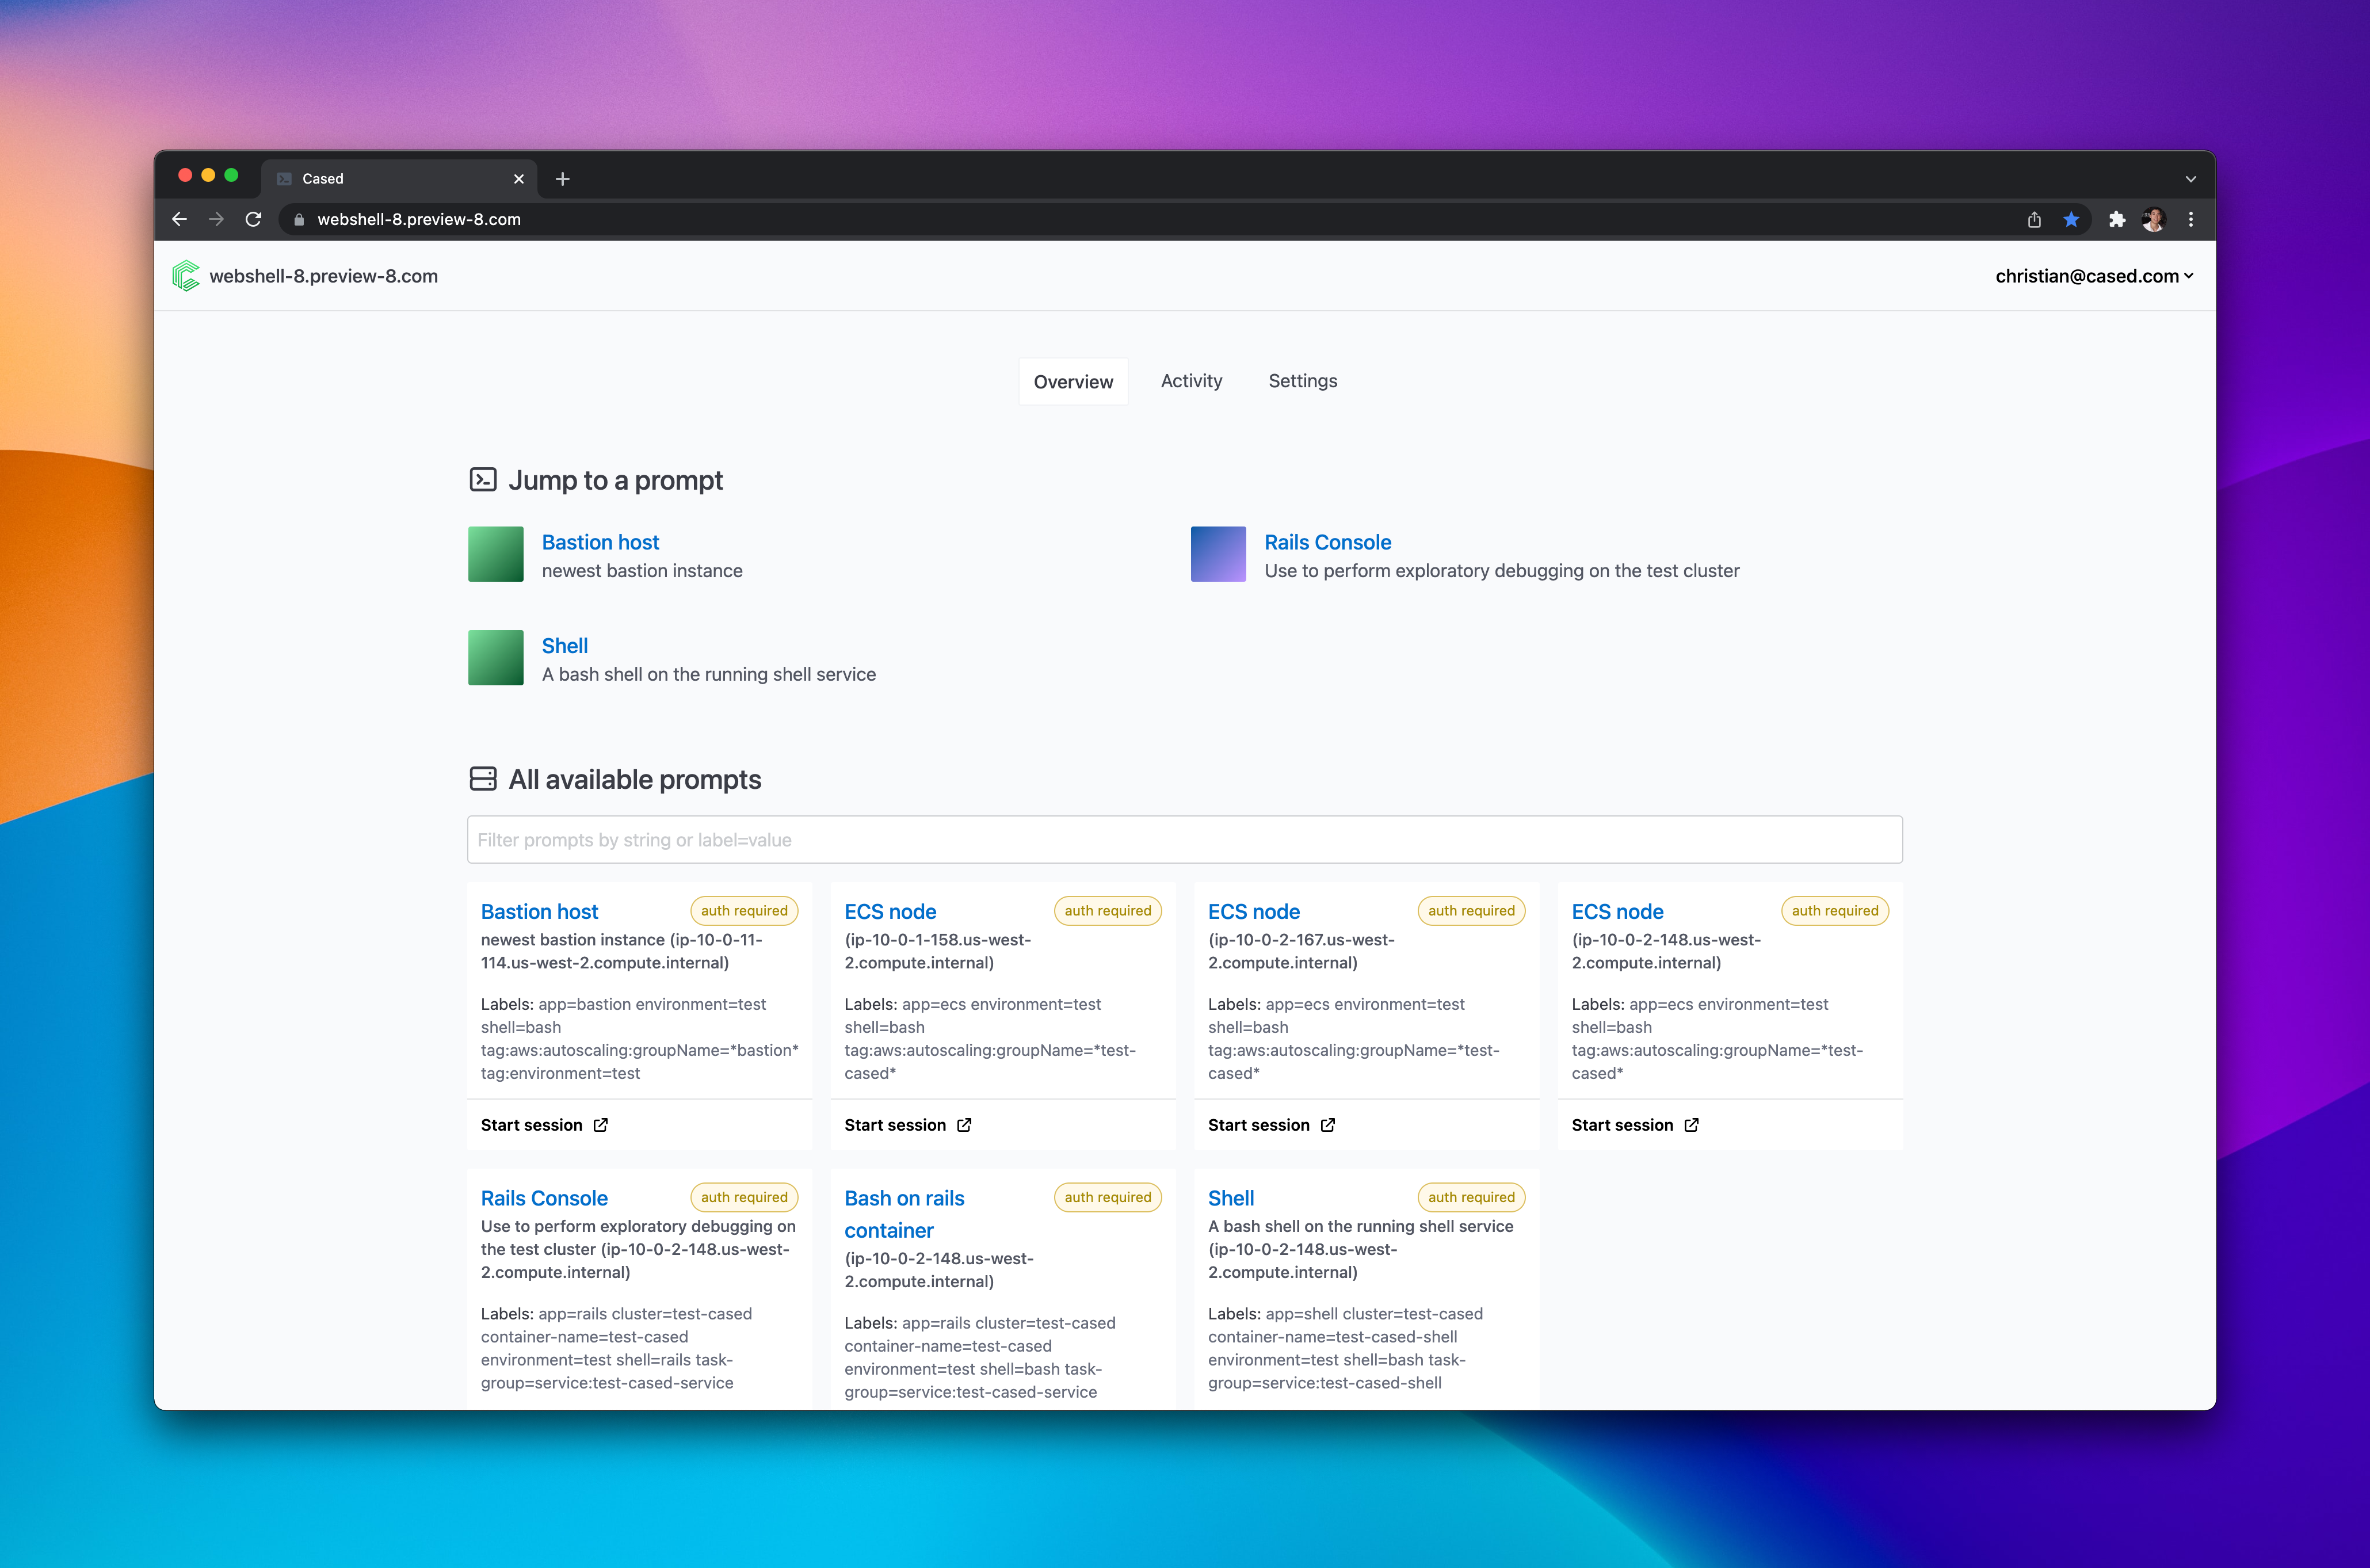Open the extensions puzzle icon
This screenshot has width=2370, height=1568.
coord(2117,219)
